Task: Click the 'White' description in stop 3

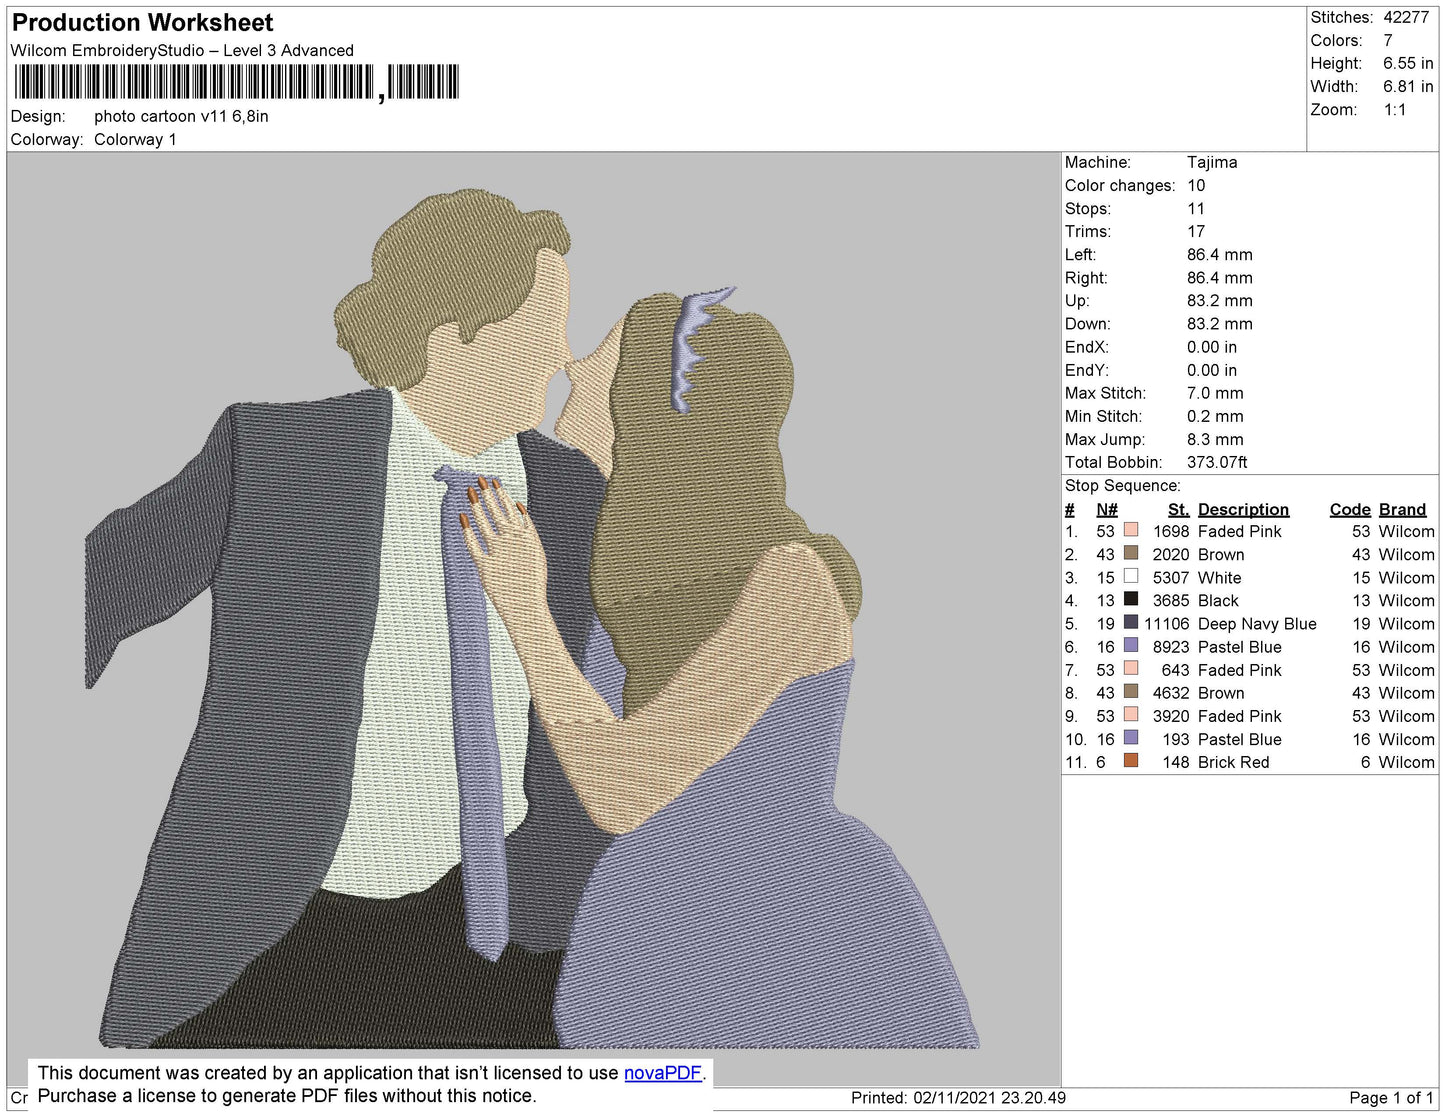Action: click(x=1219, y=578)
